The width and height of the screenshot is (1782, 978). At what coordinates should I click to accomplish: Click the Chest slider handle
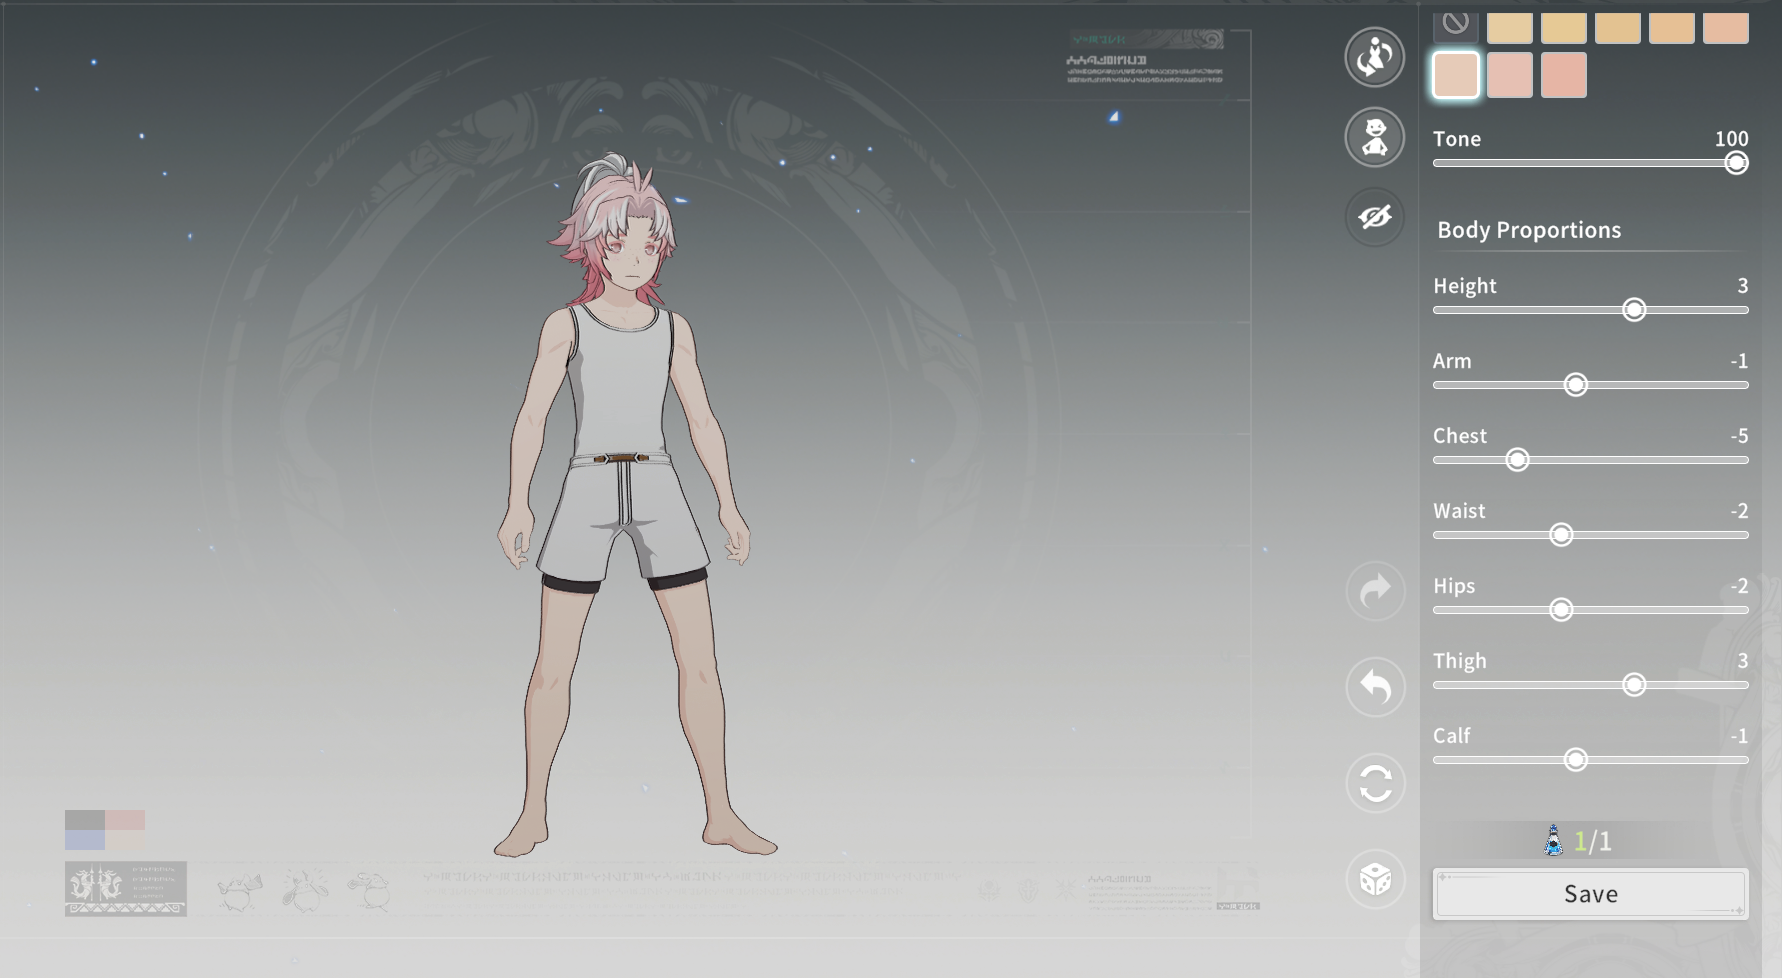coord(1518,460)
